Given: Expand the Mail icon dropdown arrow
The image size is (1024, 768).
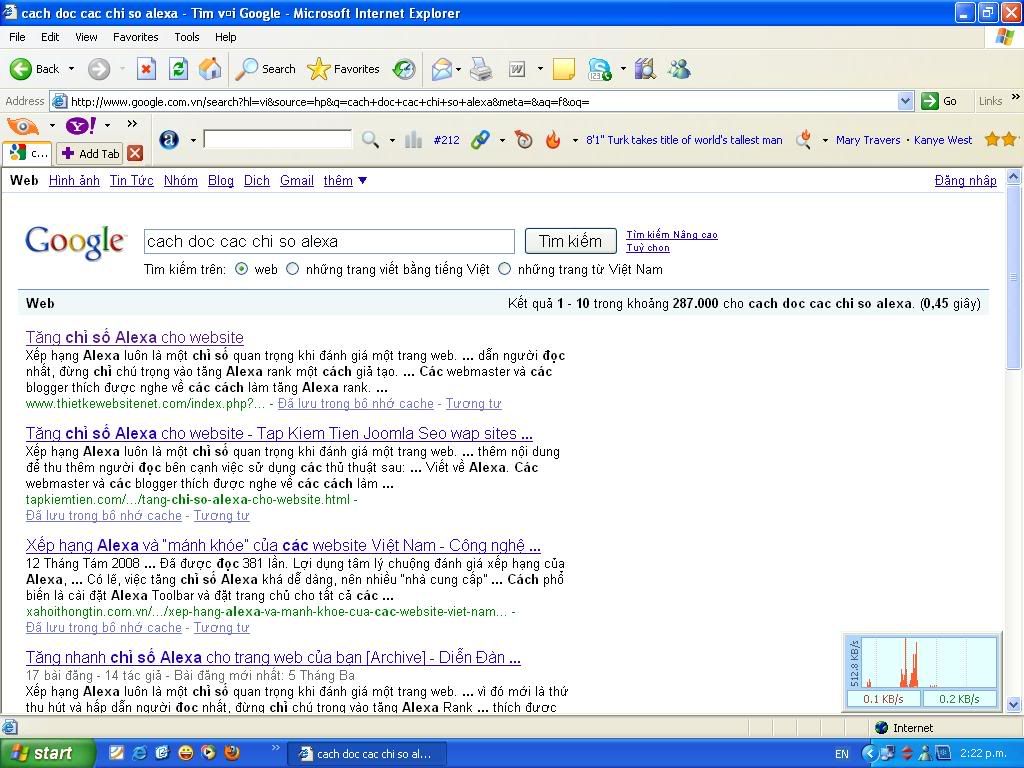Looking at the screenshot, I should [x=458, y=69].
